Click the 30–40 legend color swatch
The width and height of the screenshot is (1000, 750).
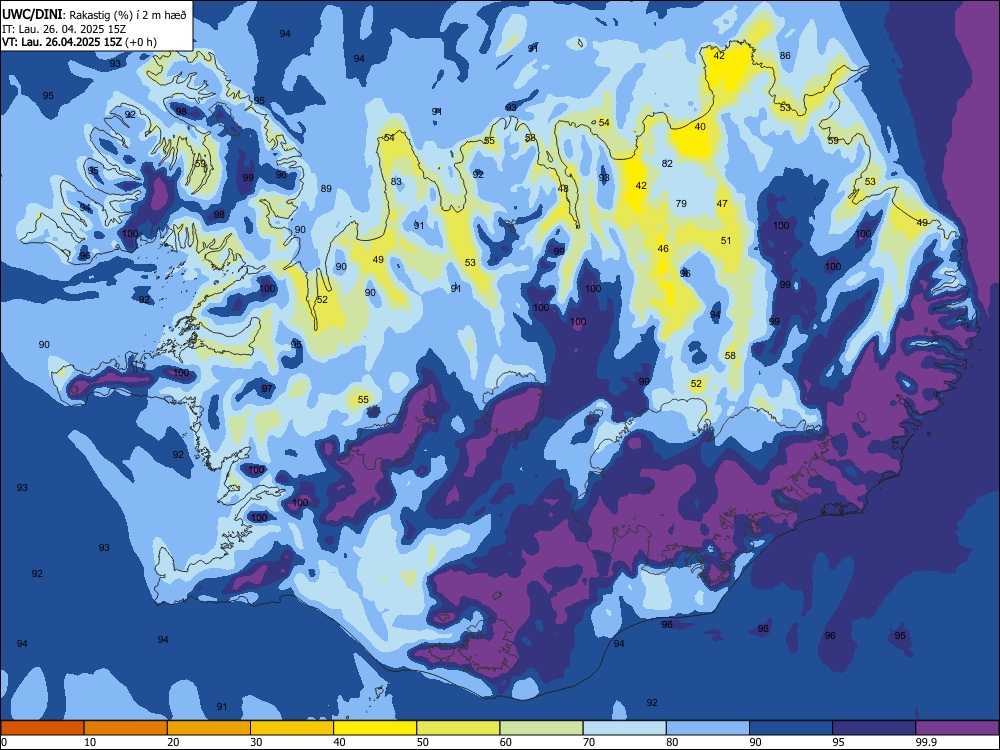pyautogui.click(x=292, y=728)
